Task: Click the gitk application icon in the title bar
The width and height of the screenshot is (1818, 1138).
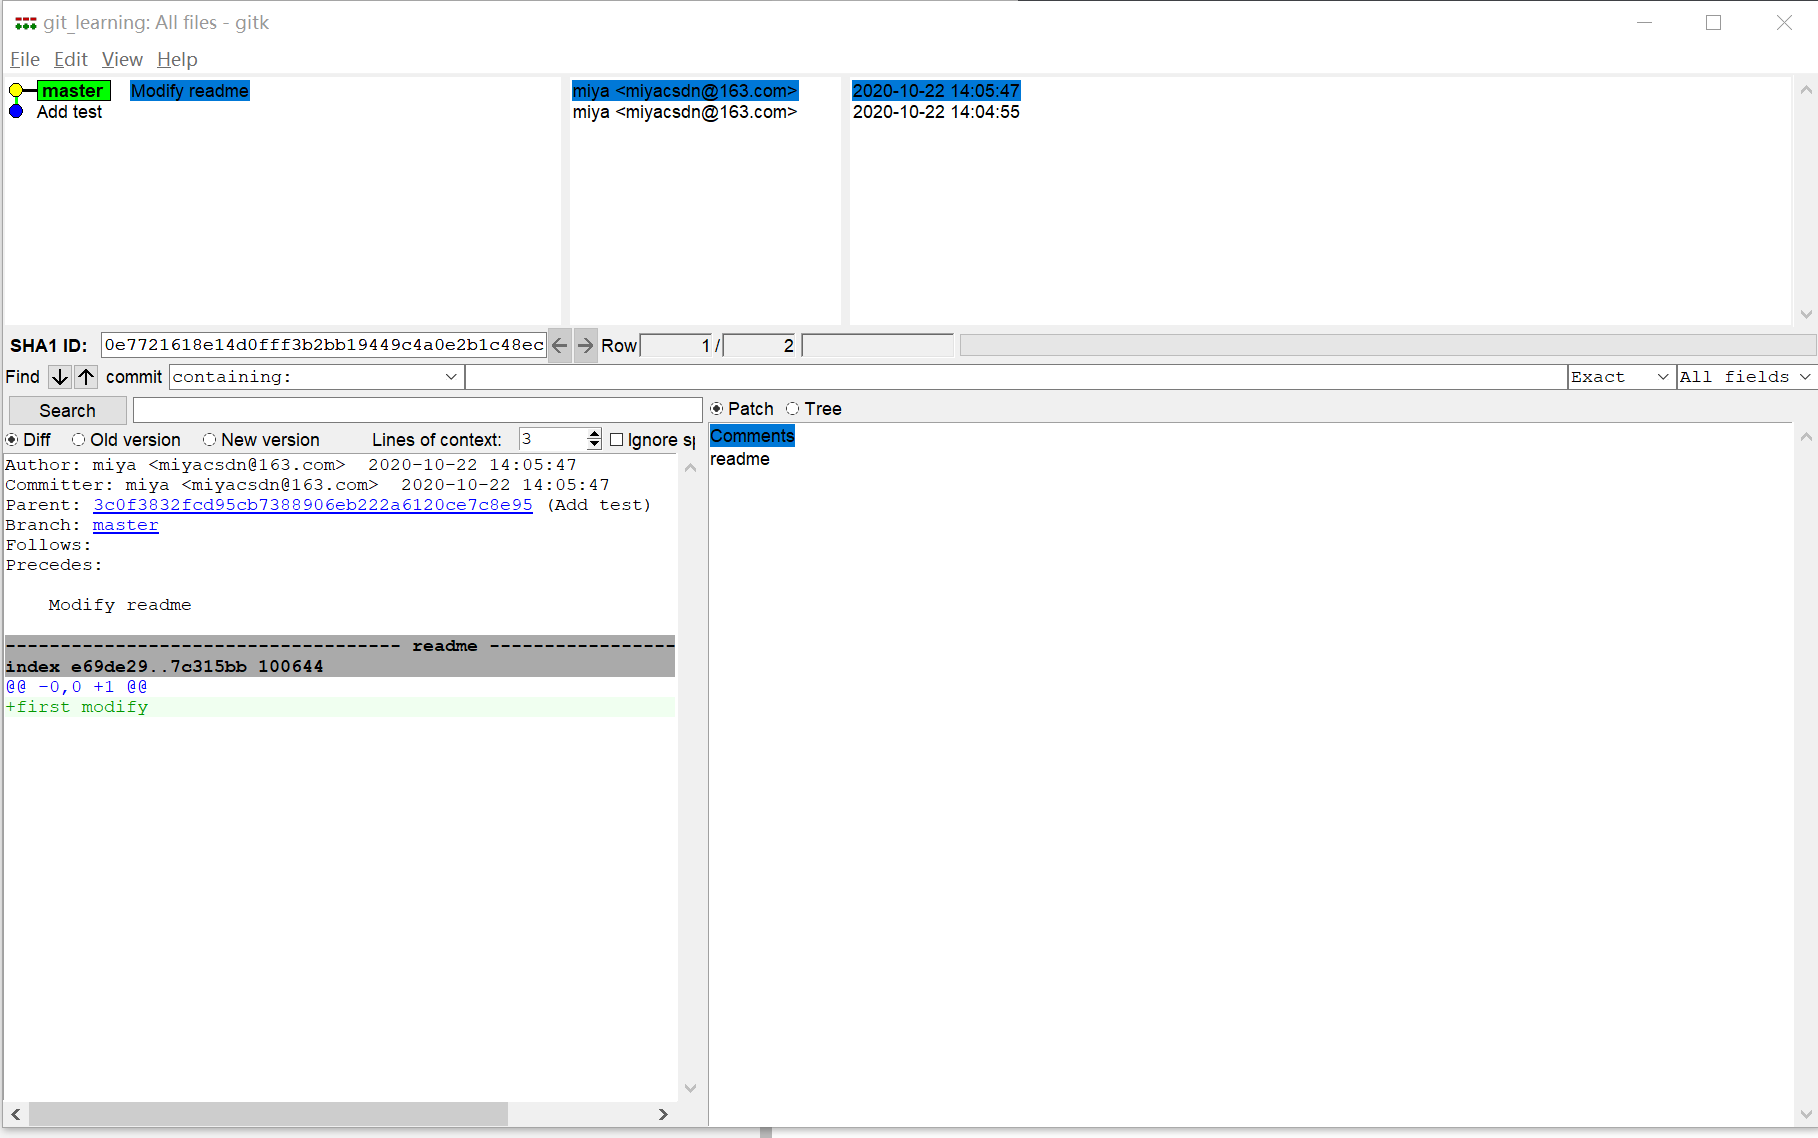Action: (25, 21)
